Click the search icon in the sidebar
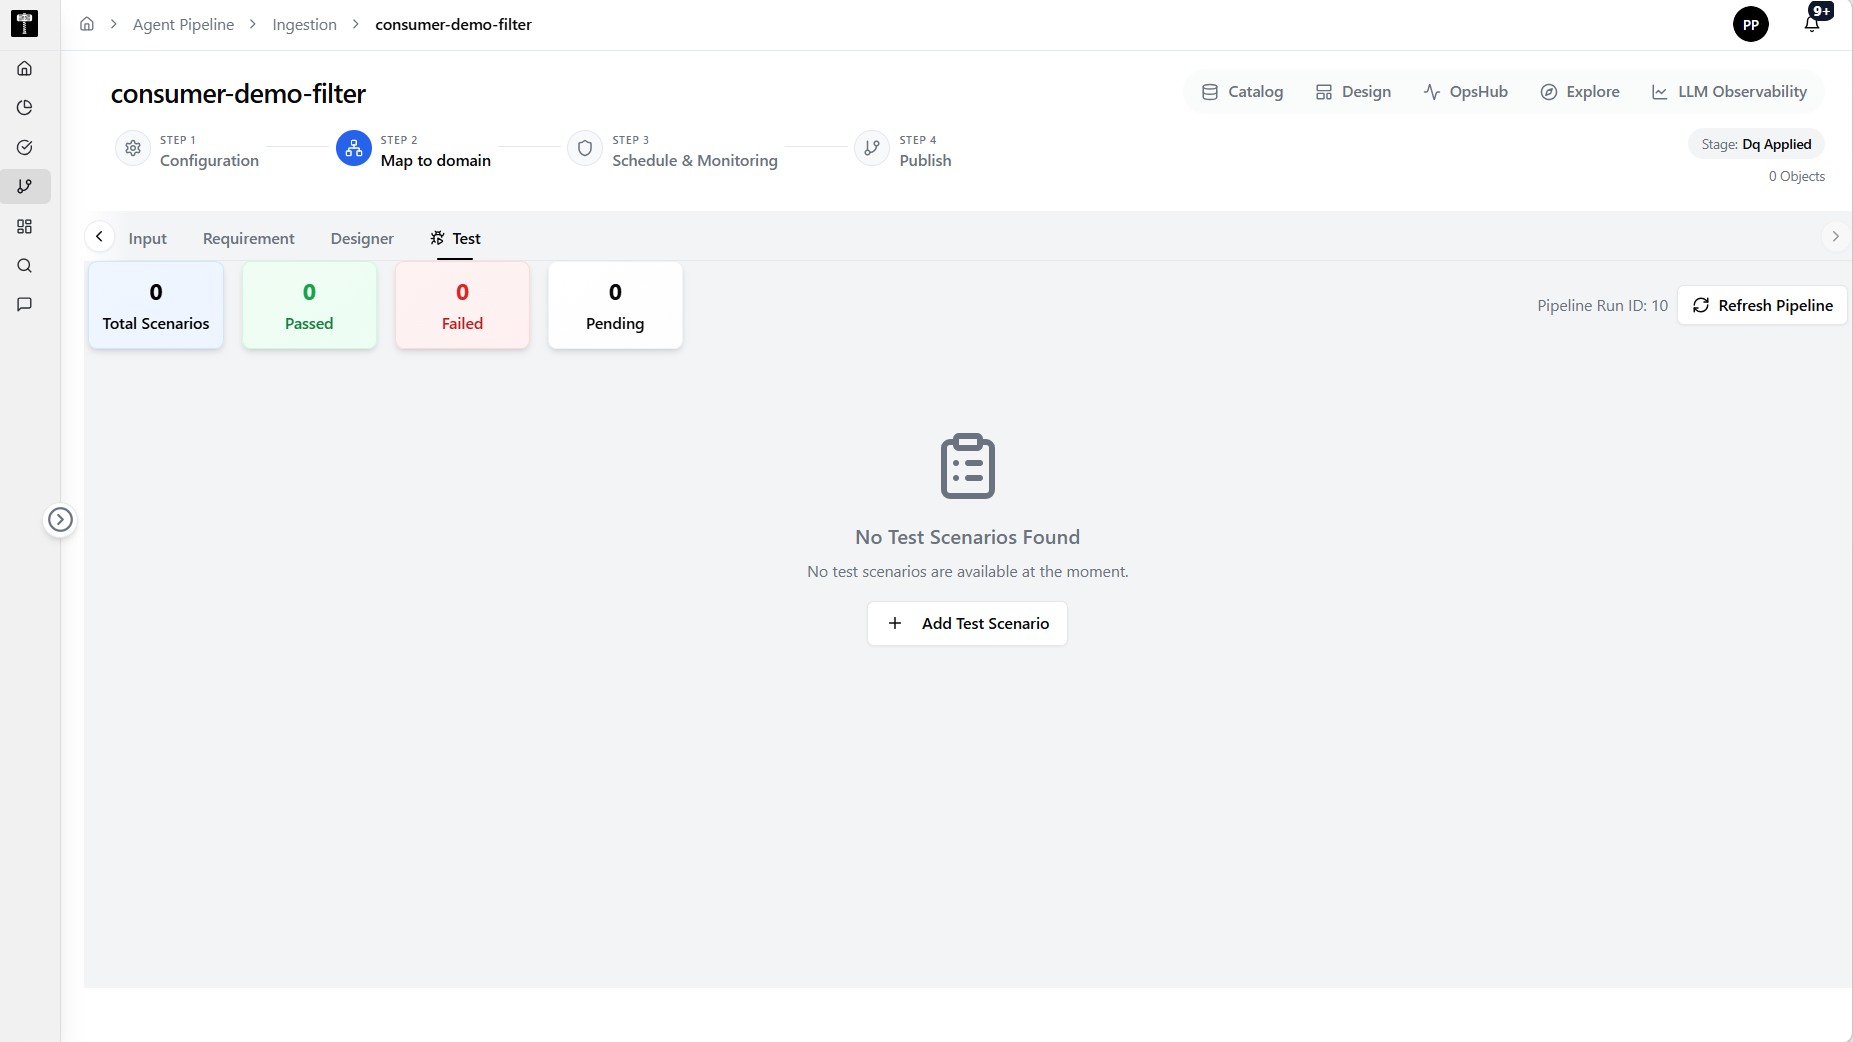The height and width of the screenshot is (1042, 1853). [25, 266]
